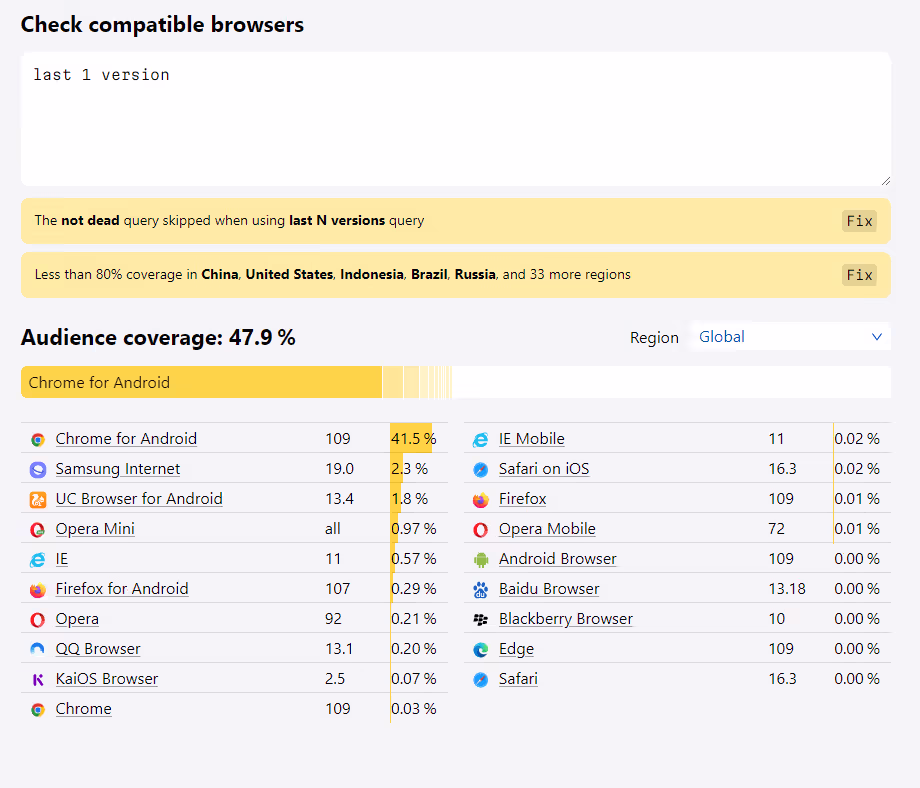The width and height of the screenshot is (920, 788).
Task: Open the Edge link
Action: [516, 649]
